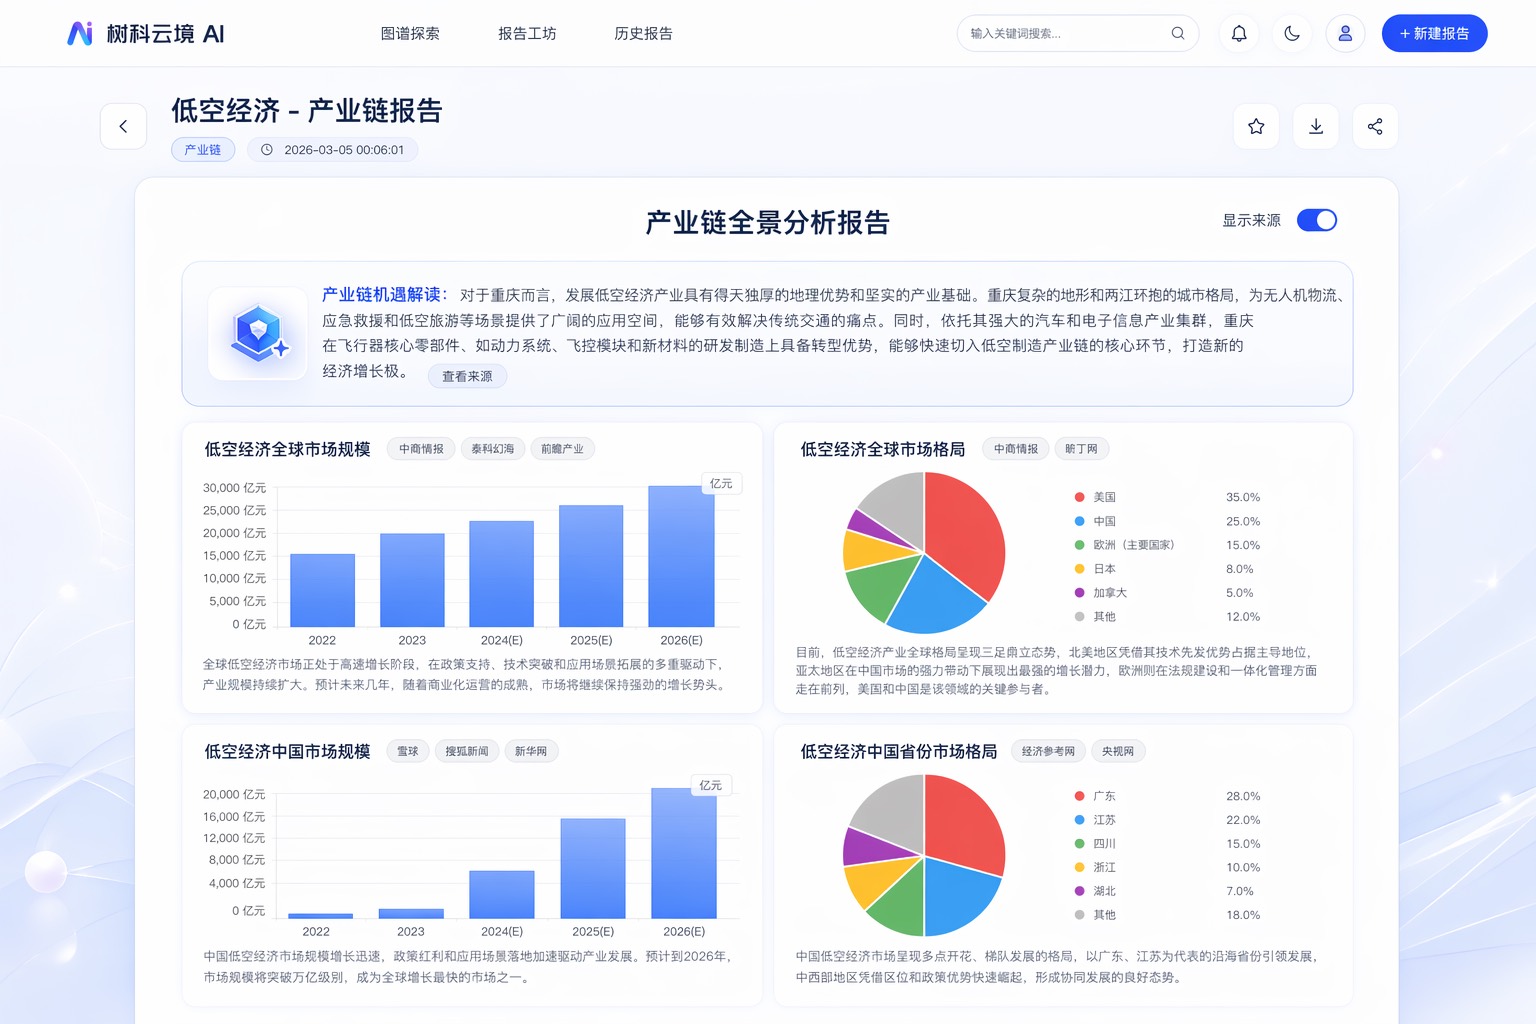
Task: Open the 新华网 source tag
Action: [x=531, y=751]
